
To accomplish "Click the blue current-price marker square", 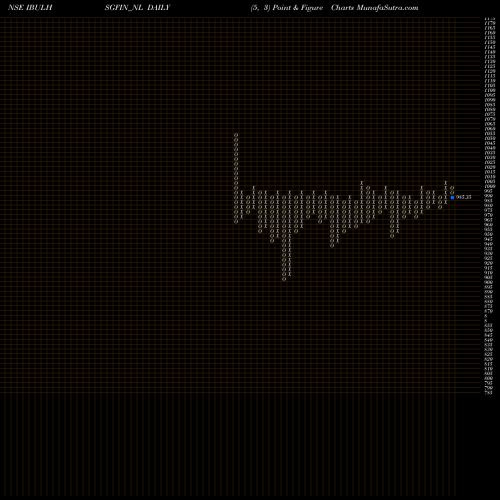I will 452,197.
